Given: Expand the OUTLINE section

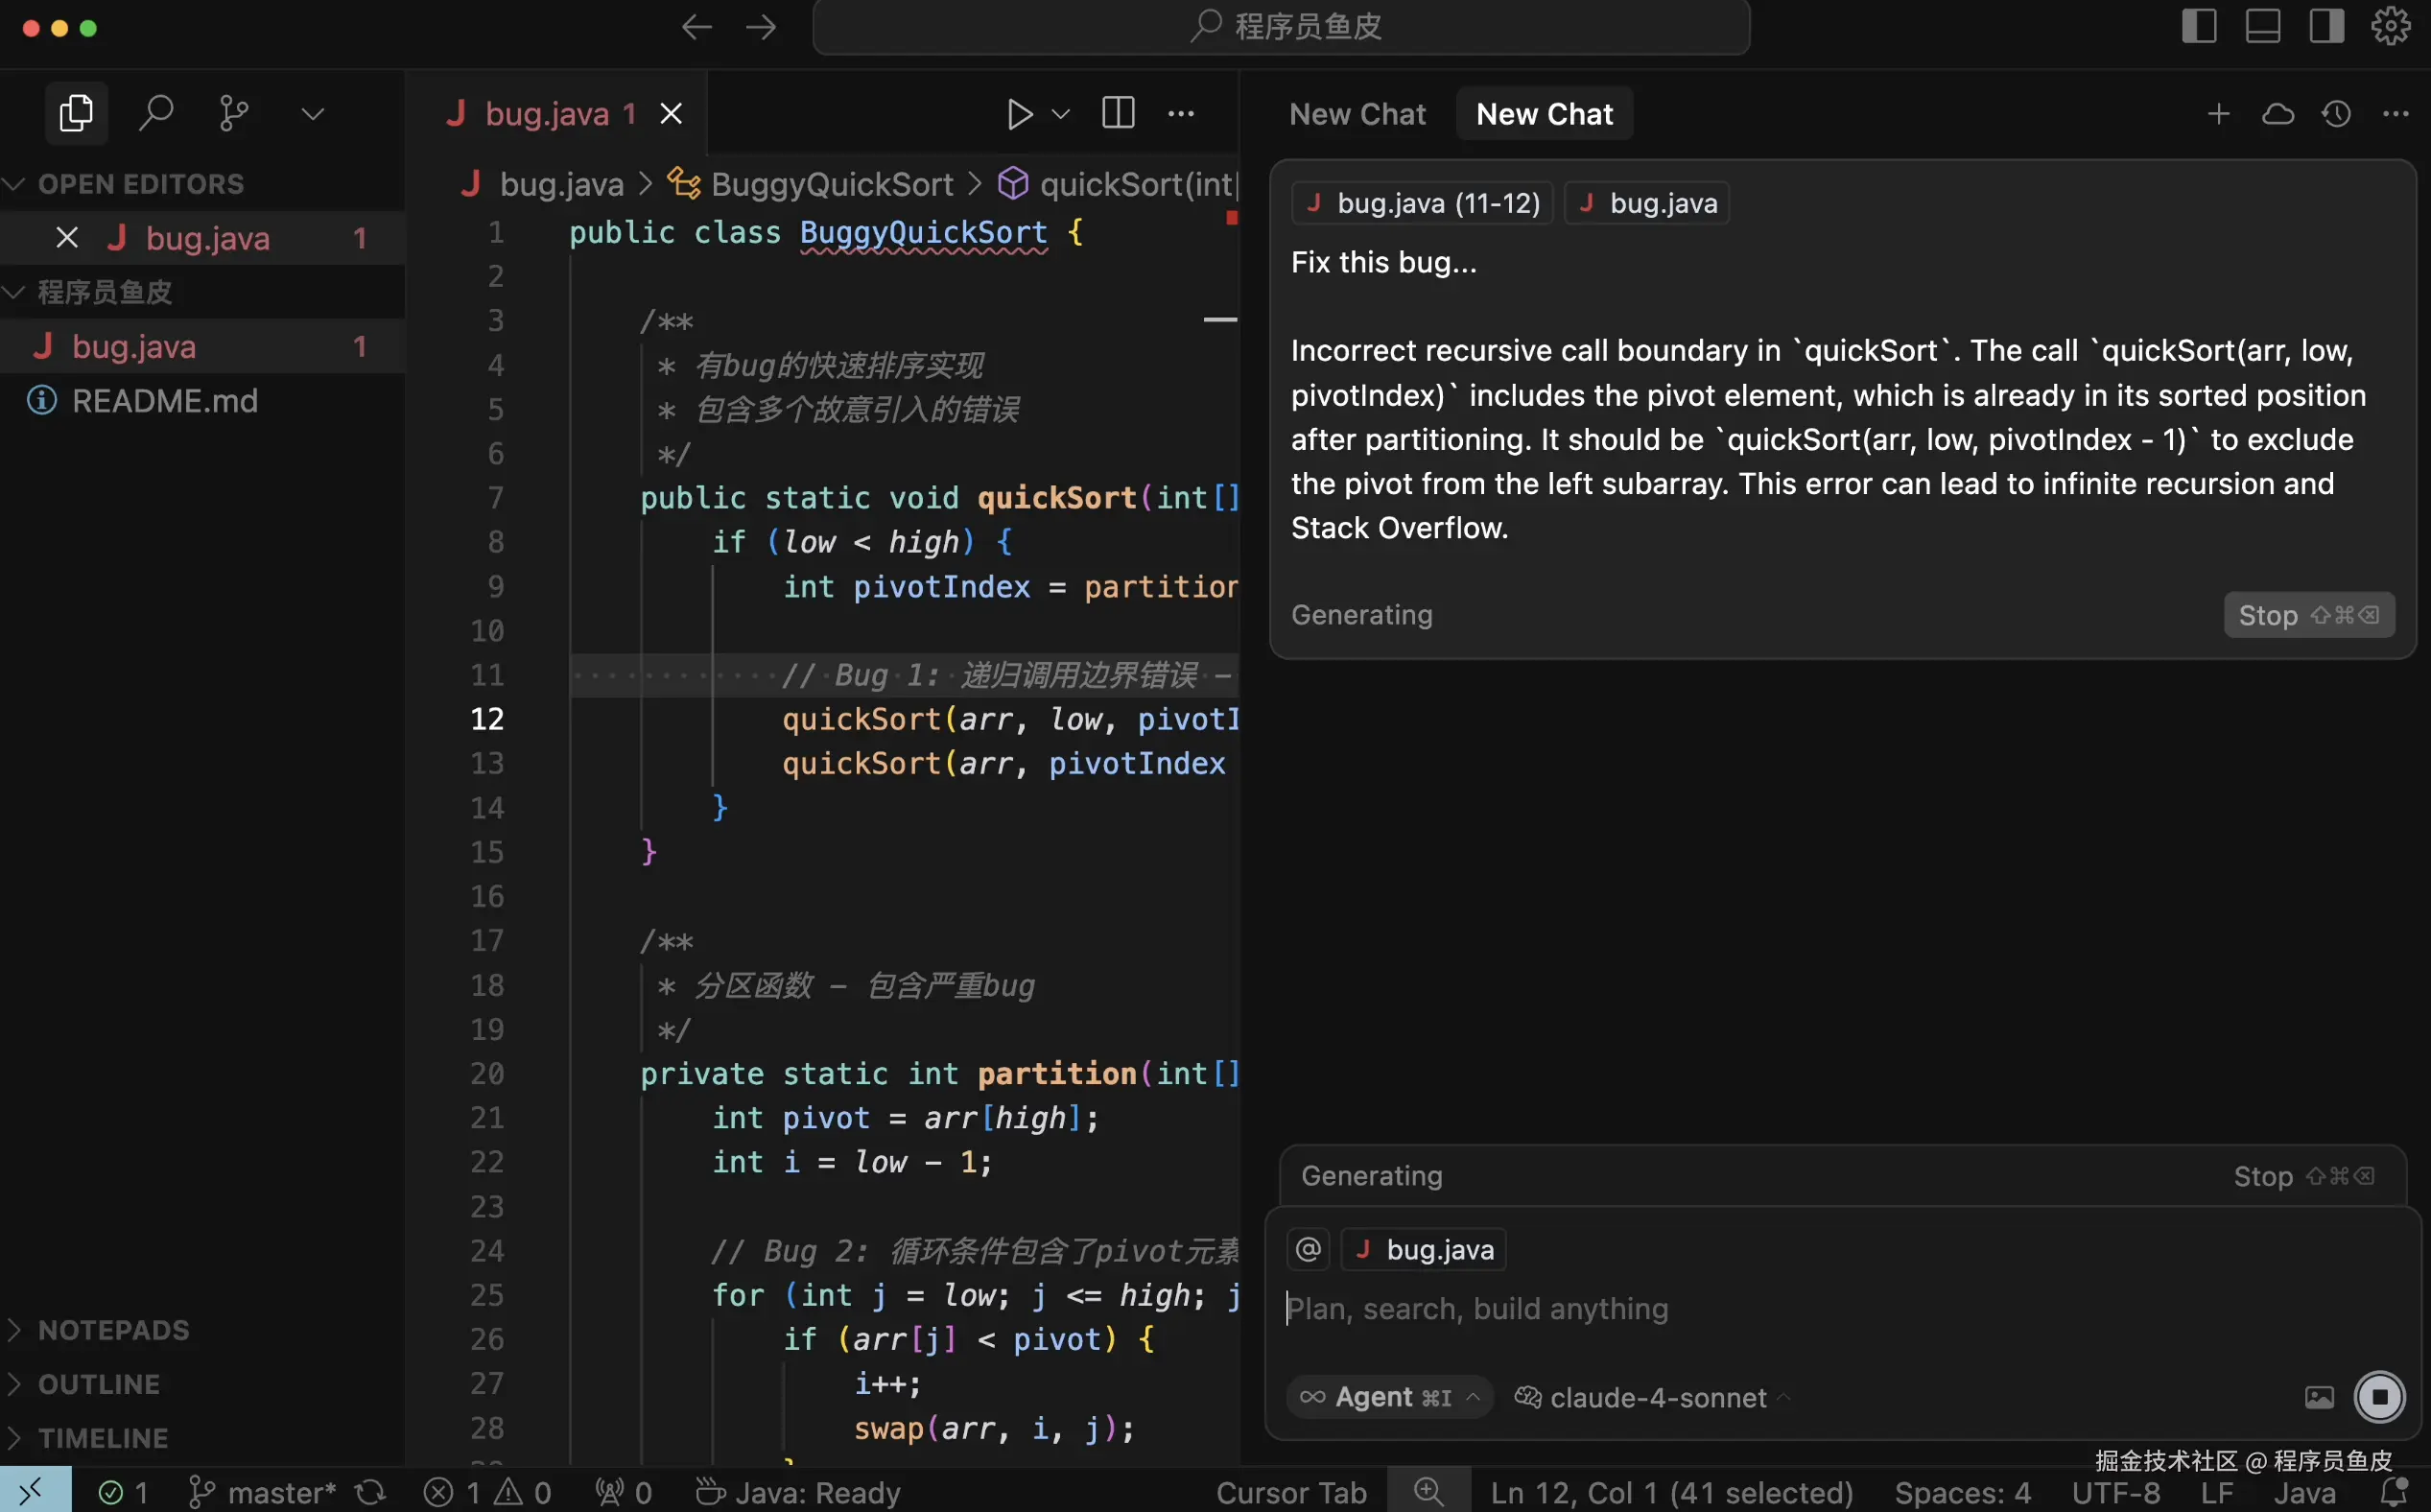Looking at the screenshot, I should pyautogui.click(x=98, y=1384).
